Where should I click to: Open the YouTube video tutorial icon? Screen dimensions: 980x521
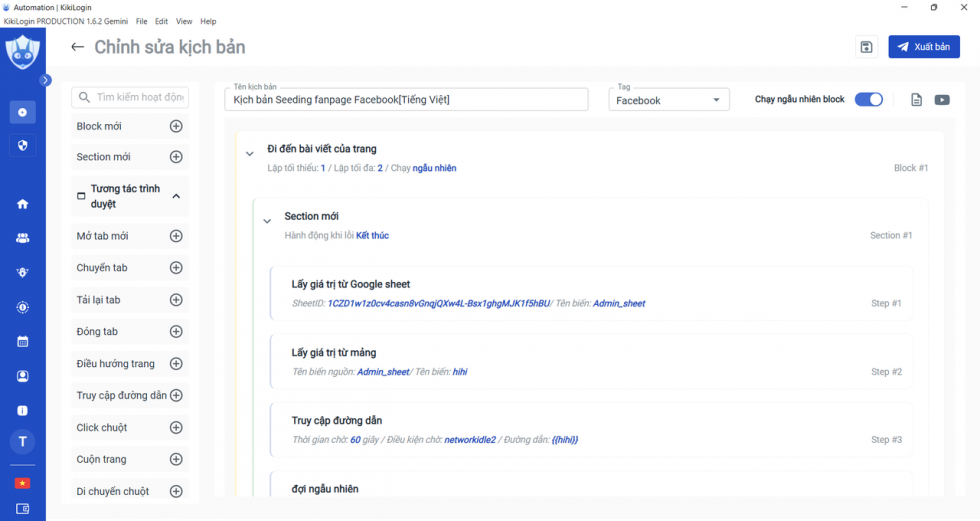tap(942, 100)
